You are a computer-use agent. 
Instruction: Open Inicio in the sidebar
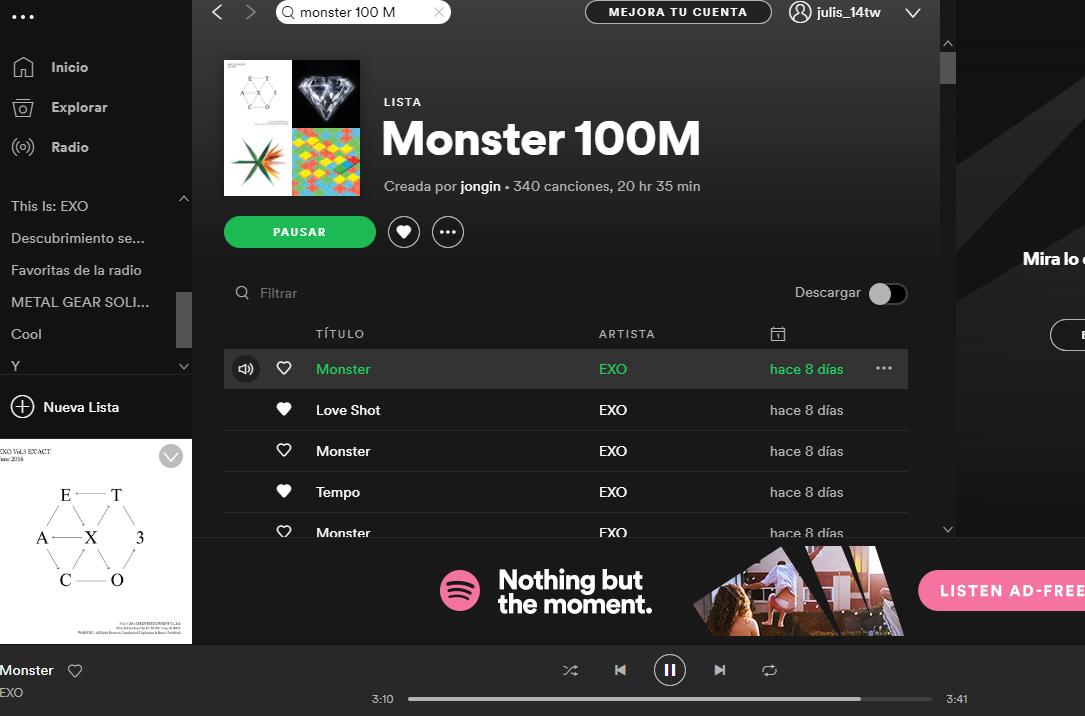click(69, 67)
